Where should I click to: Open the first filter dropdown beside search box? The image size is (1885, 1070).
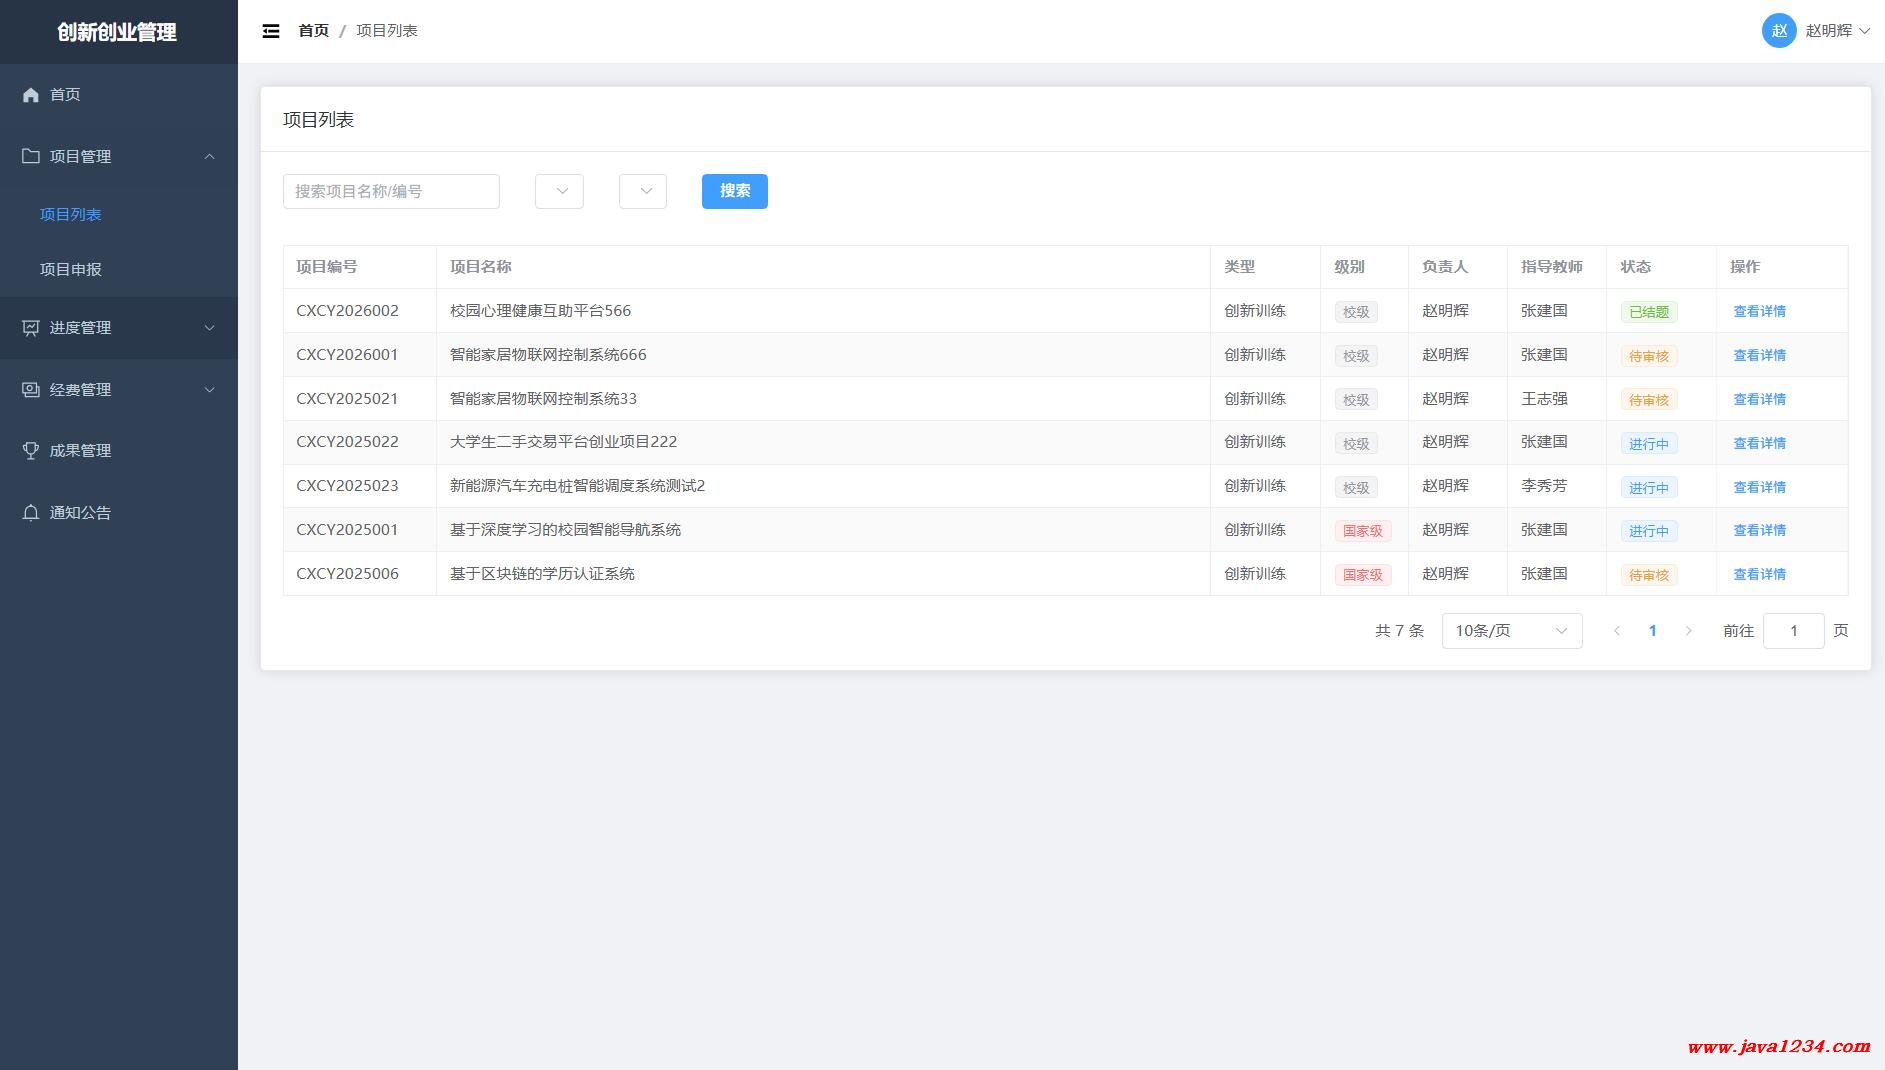click(559, 191)
